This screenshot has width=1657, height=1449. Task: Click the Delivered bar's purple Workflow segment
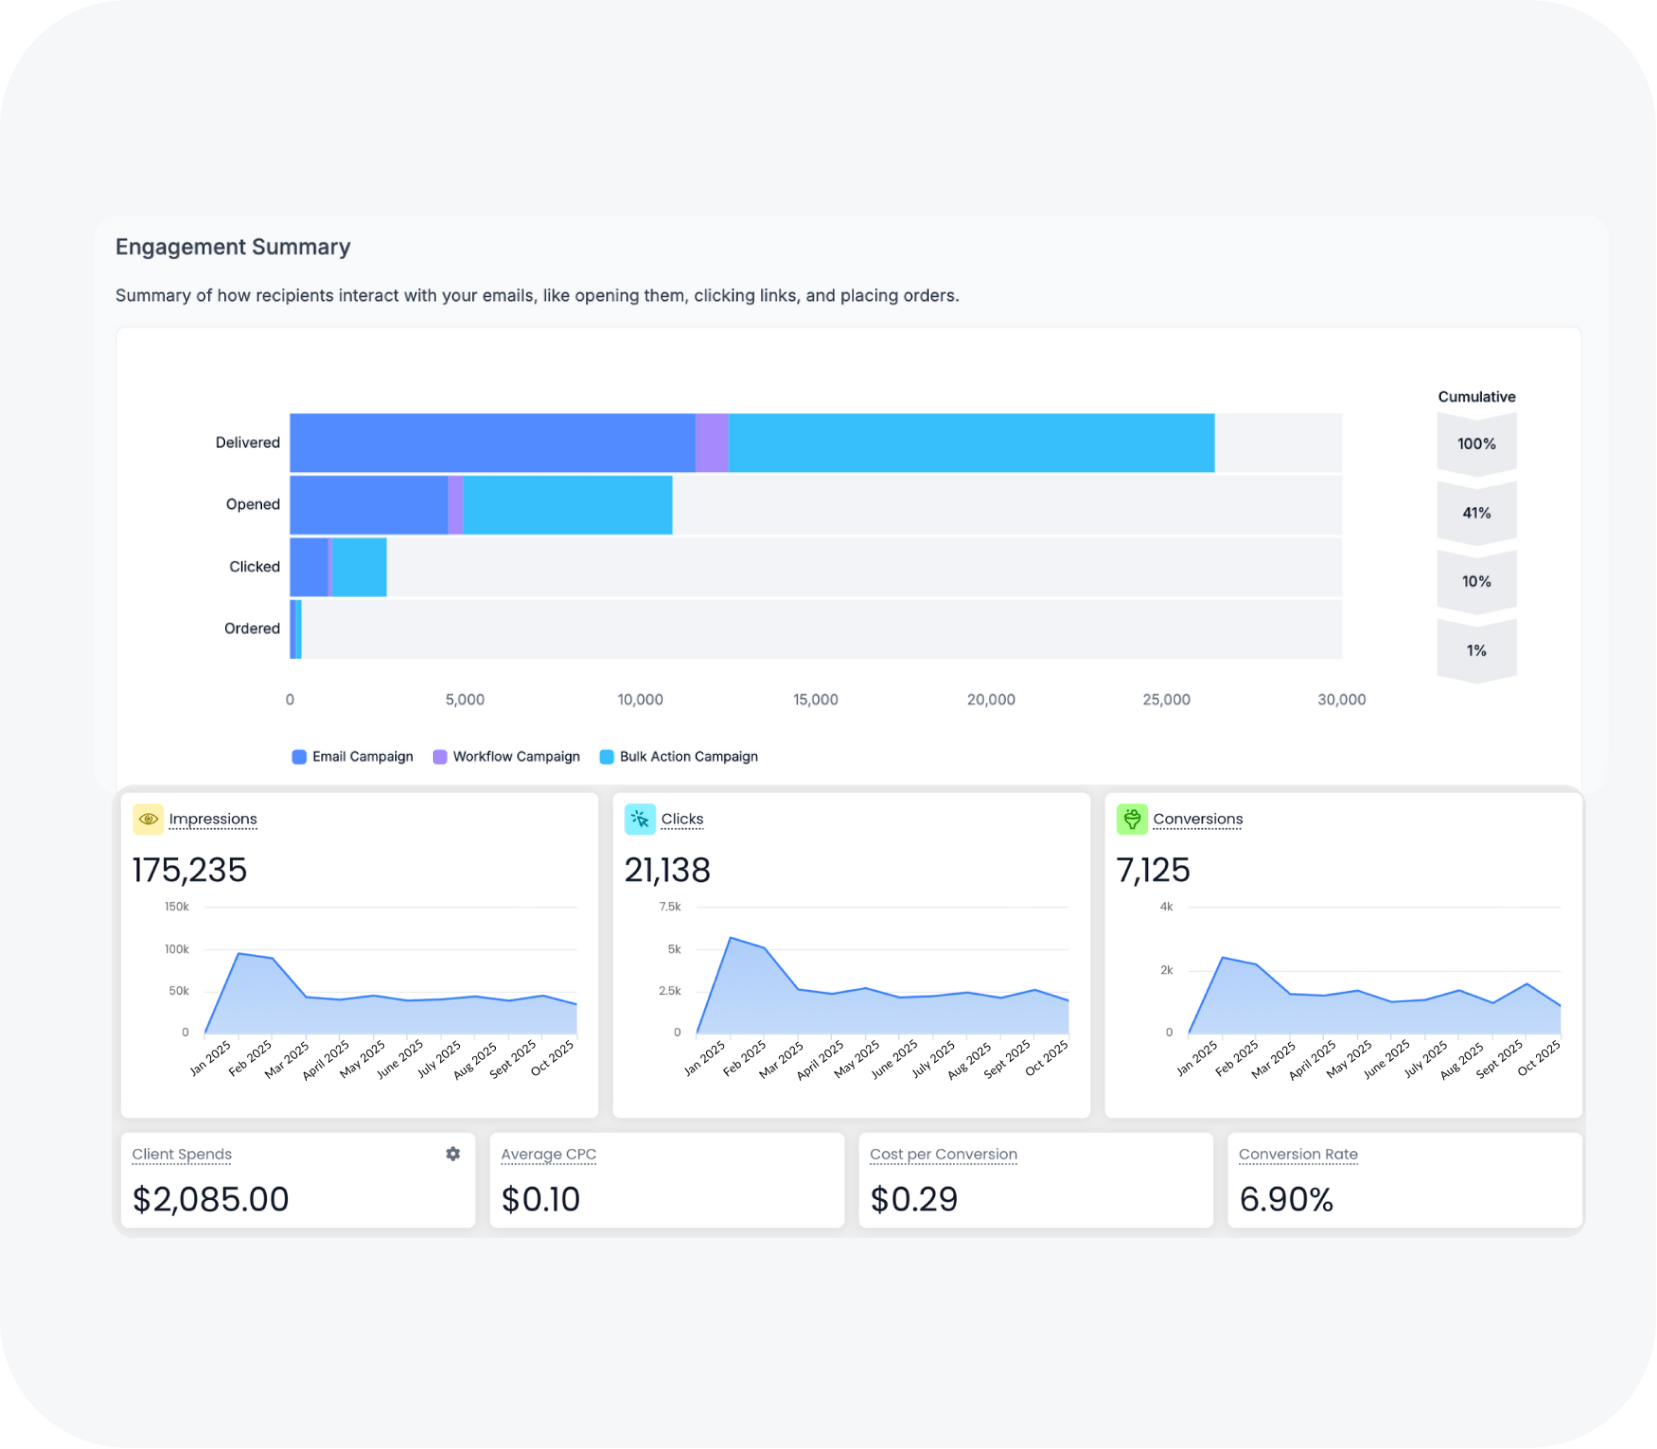[712, 443]
